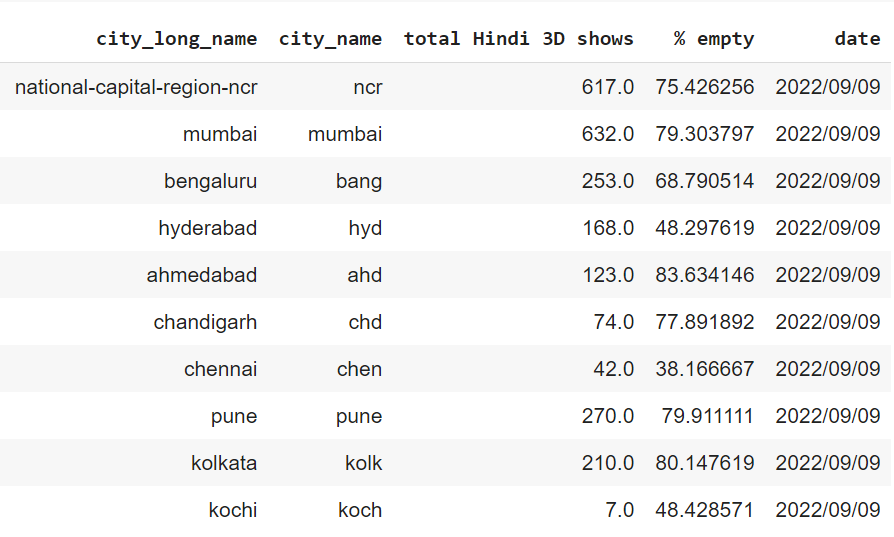Select the ahd city_name cell

click(365, 275)
